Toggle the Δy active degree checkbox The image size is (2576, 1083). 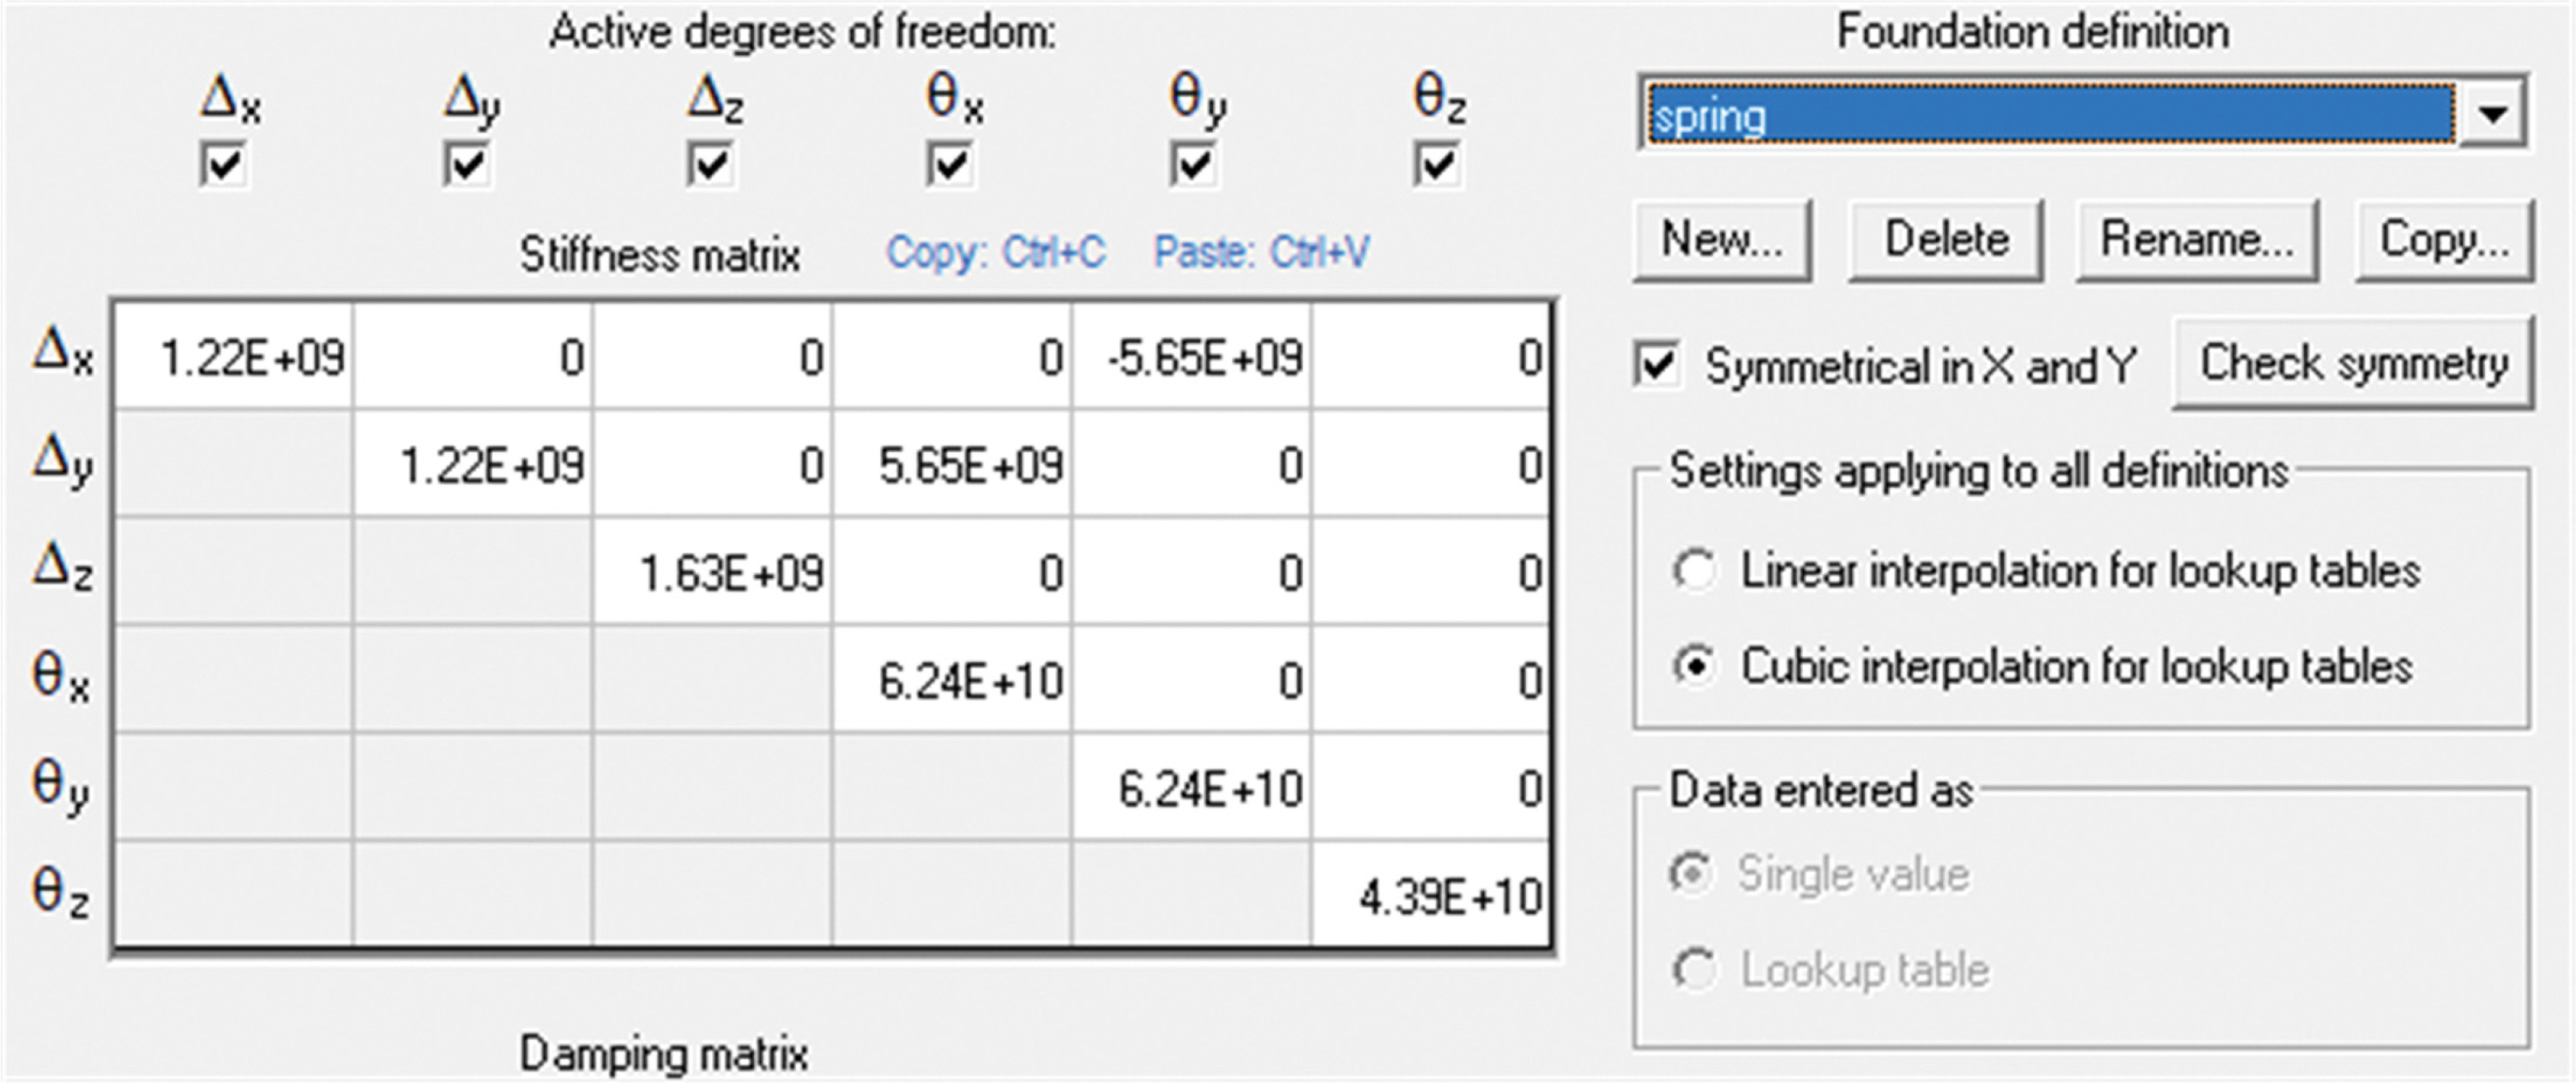pyautogui.click(x=467, y=165)
